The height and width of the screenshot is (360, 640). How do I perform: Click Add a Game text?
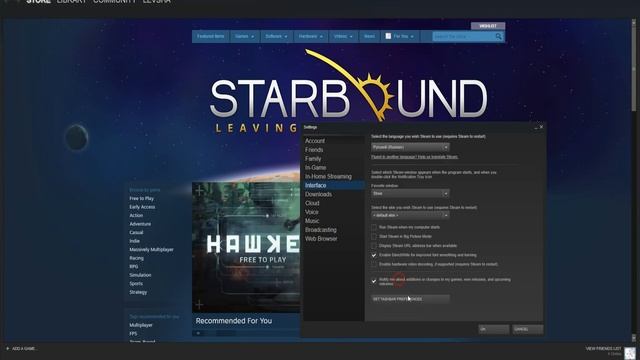point(24,349)
